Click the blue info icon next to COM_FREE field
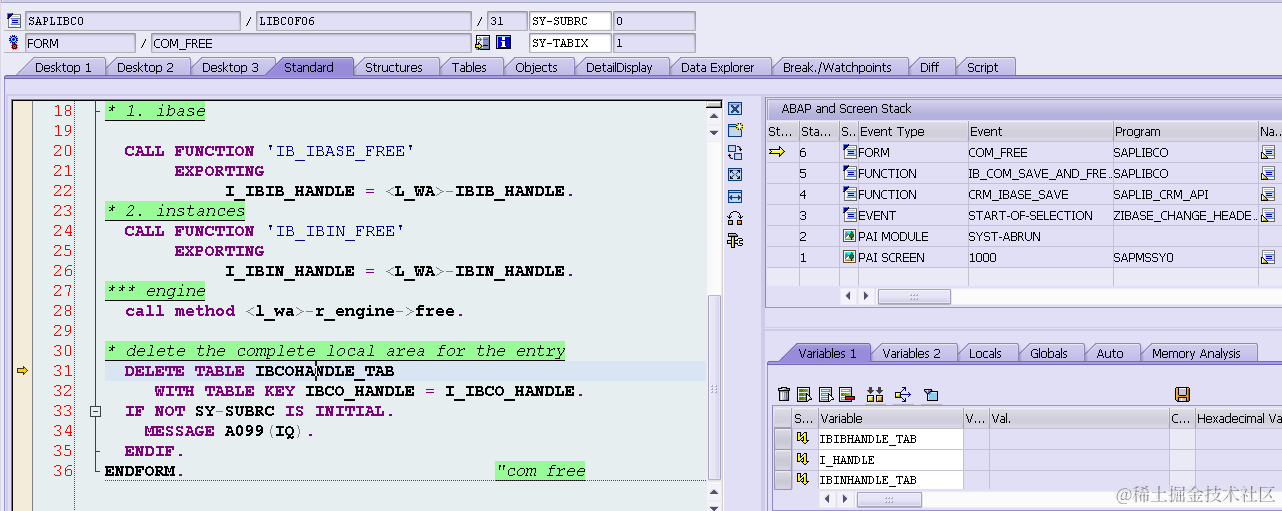The height and width of the screenshot is (511, 1282). click(503, 43)
